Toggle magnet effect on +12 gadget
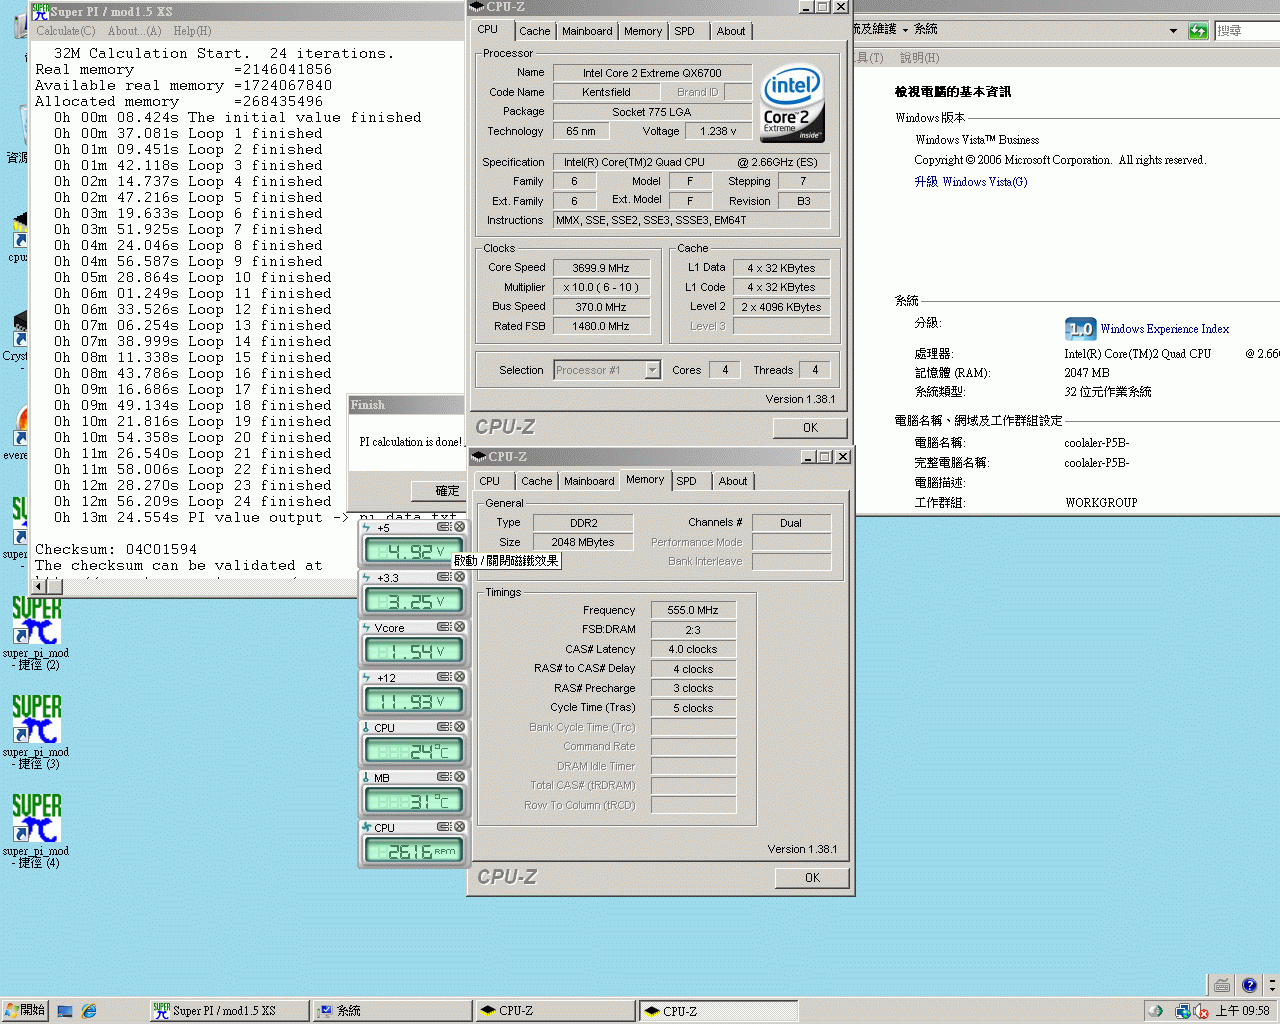 click(444, 677)
